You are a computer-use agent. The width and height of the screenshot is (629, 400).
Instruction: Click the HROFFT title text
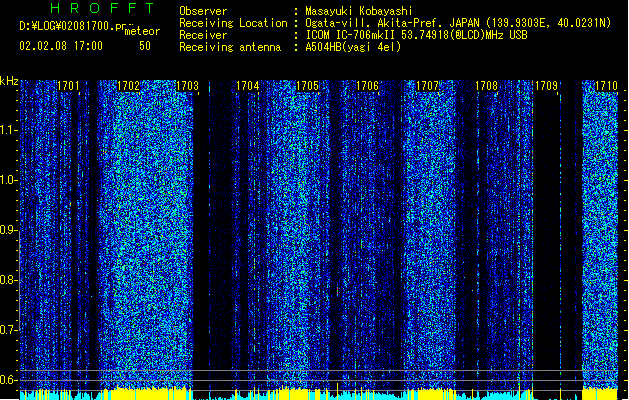pyautogui.click(x=103, y=8)
